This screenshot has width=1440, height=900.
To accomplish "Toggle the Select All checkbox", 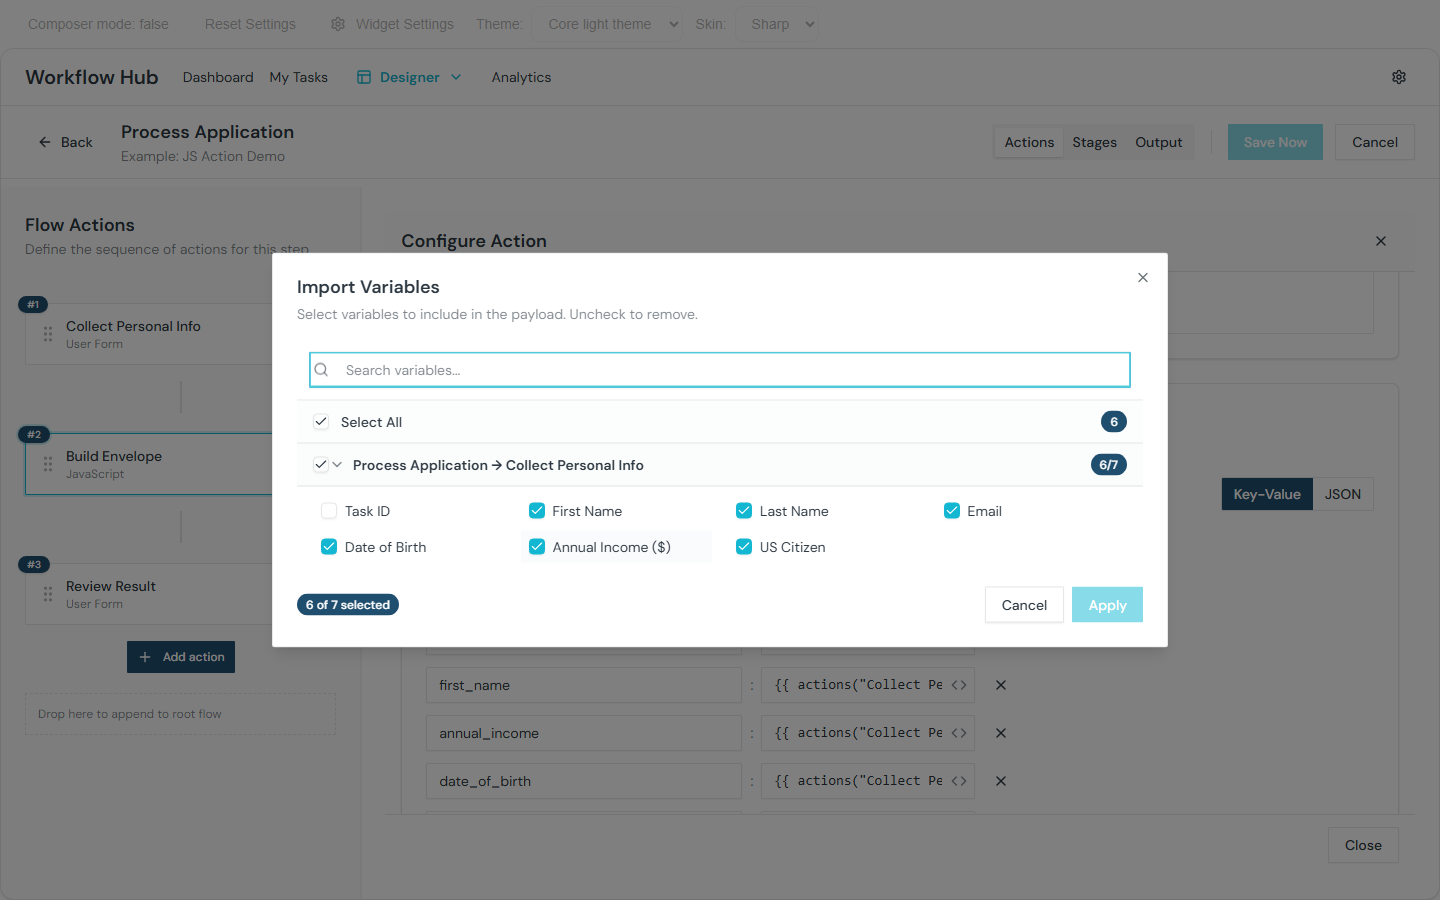I will [x=321, y=422].
